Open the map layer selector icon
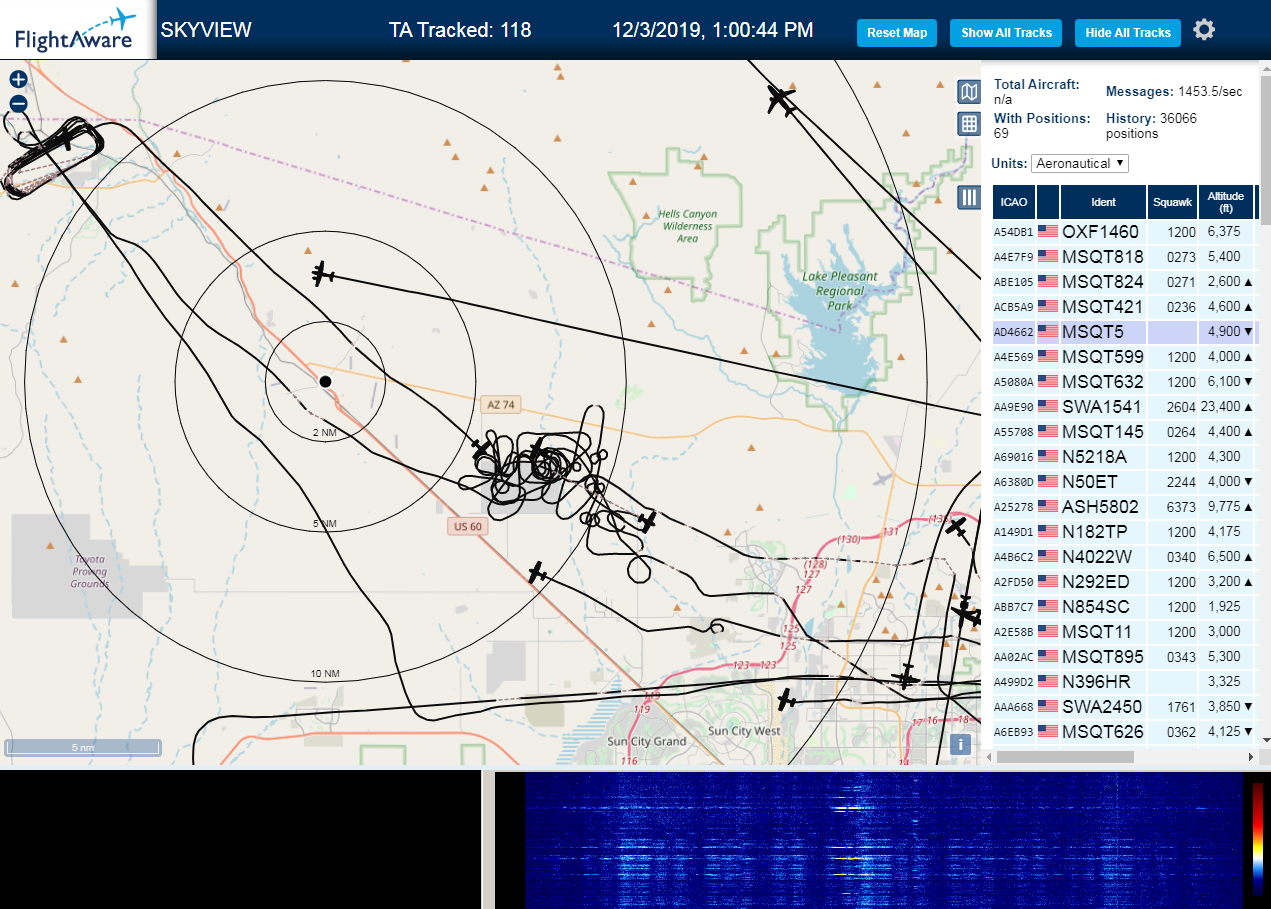This screenshot has height=909, width=1271. (968, 93)
